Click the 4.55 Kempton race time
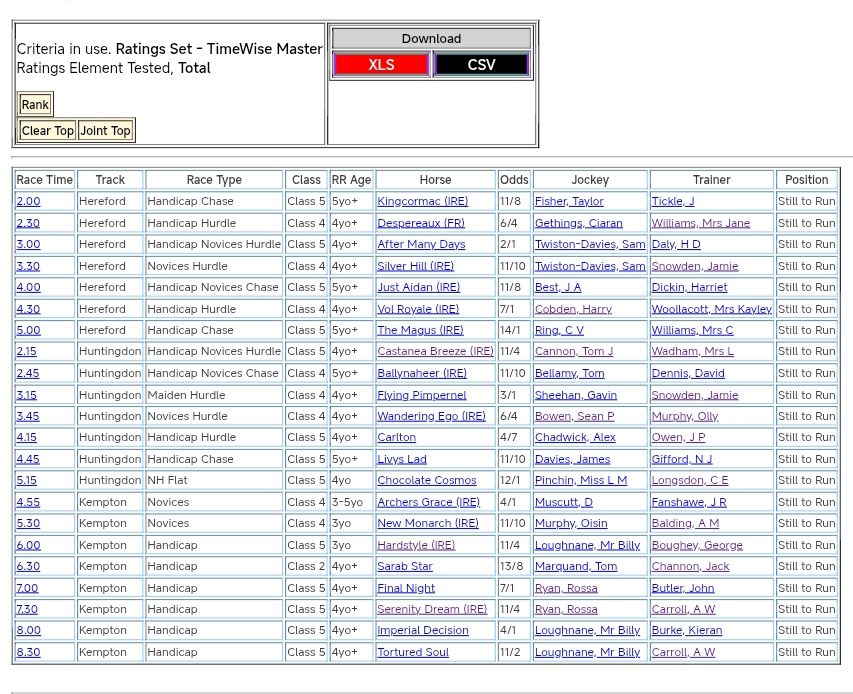 28,502
